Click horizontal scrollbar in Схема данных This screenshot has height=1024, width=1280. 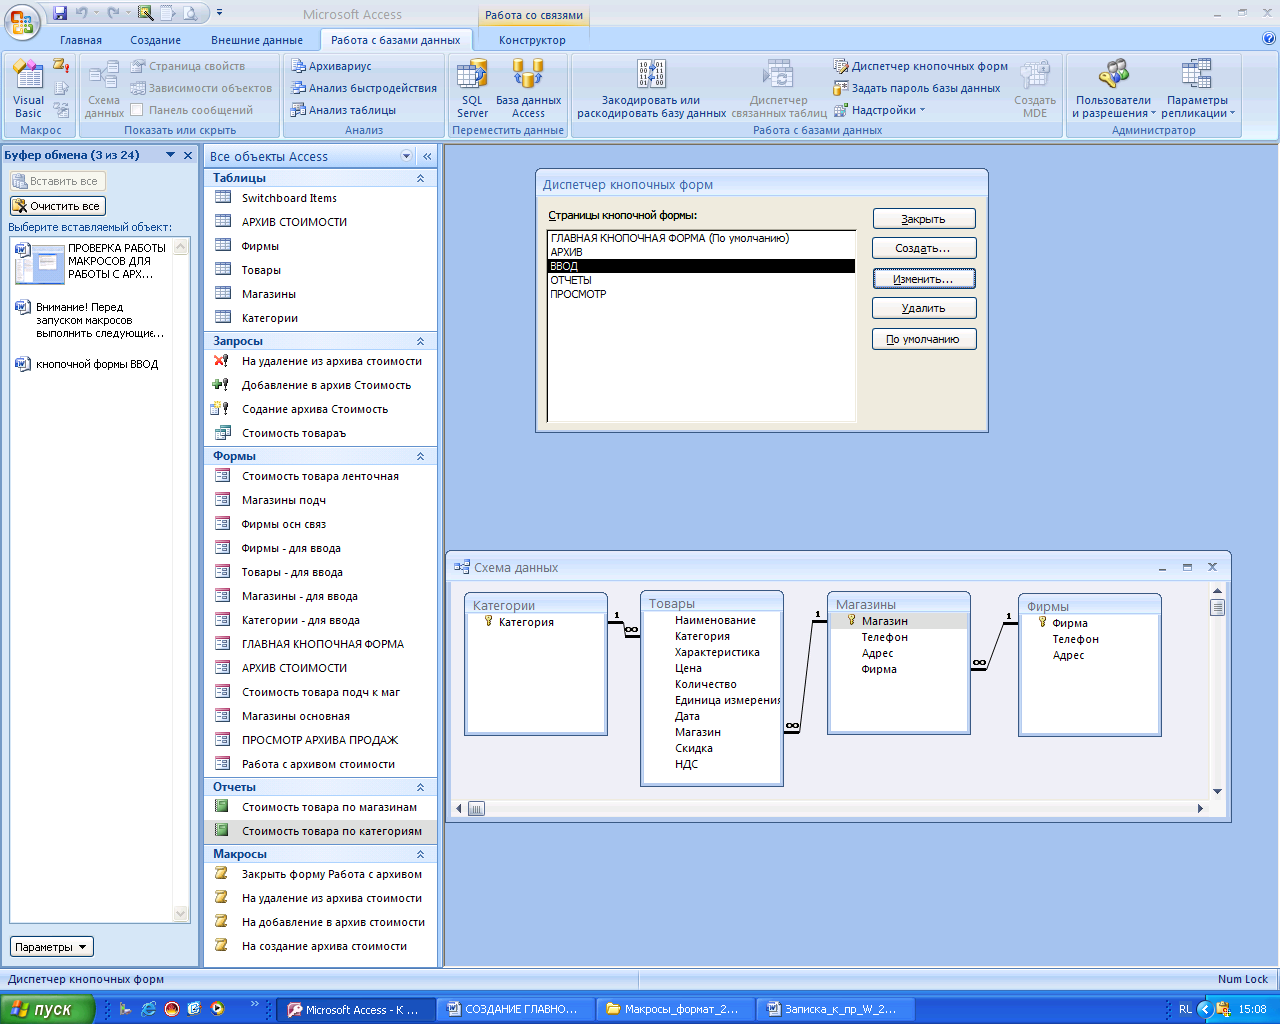pyautogui.click(x=829, y=808)
